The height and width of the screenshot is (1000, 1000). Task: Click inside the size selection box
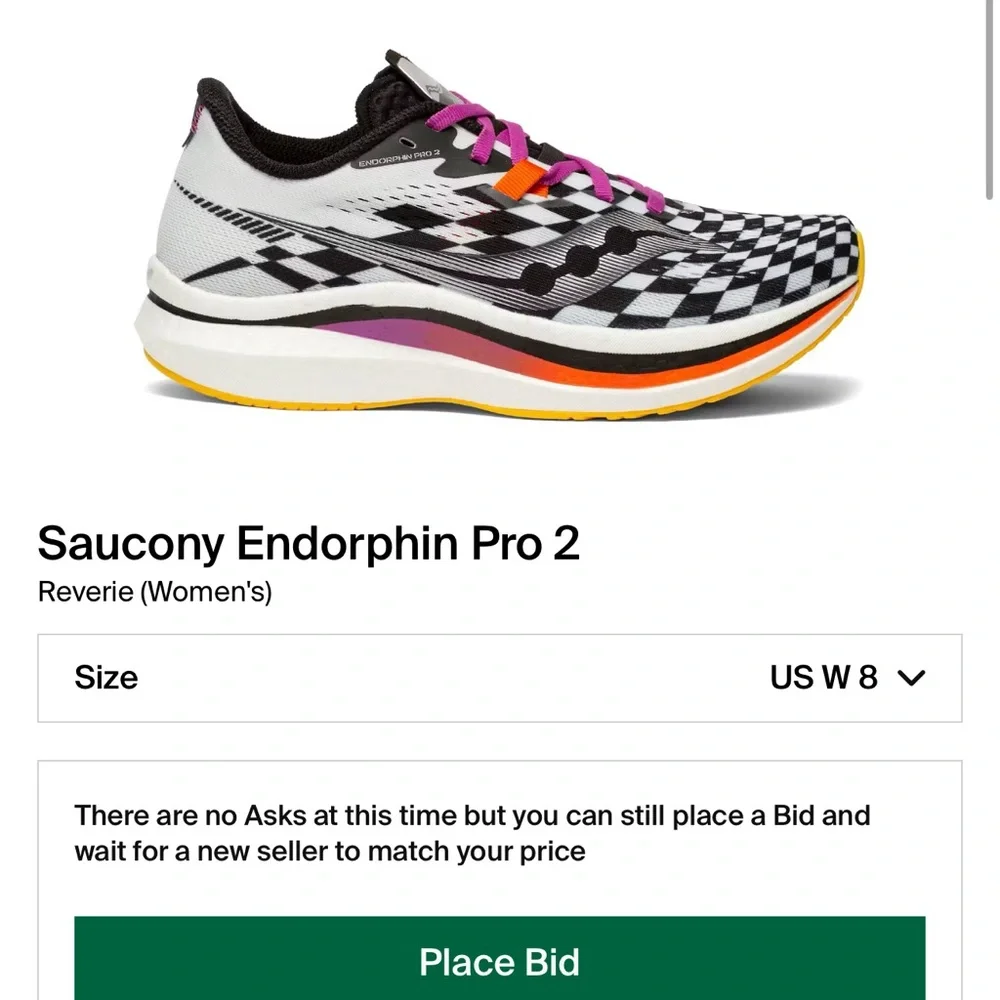click(x=500, y=678)
